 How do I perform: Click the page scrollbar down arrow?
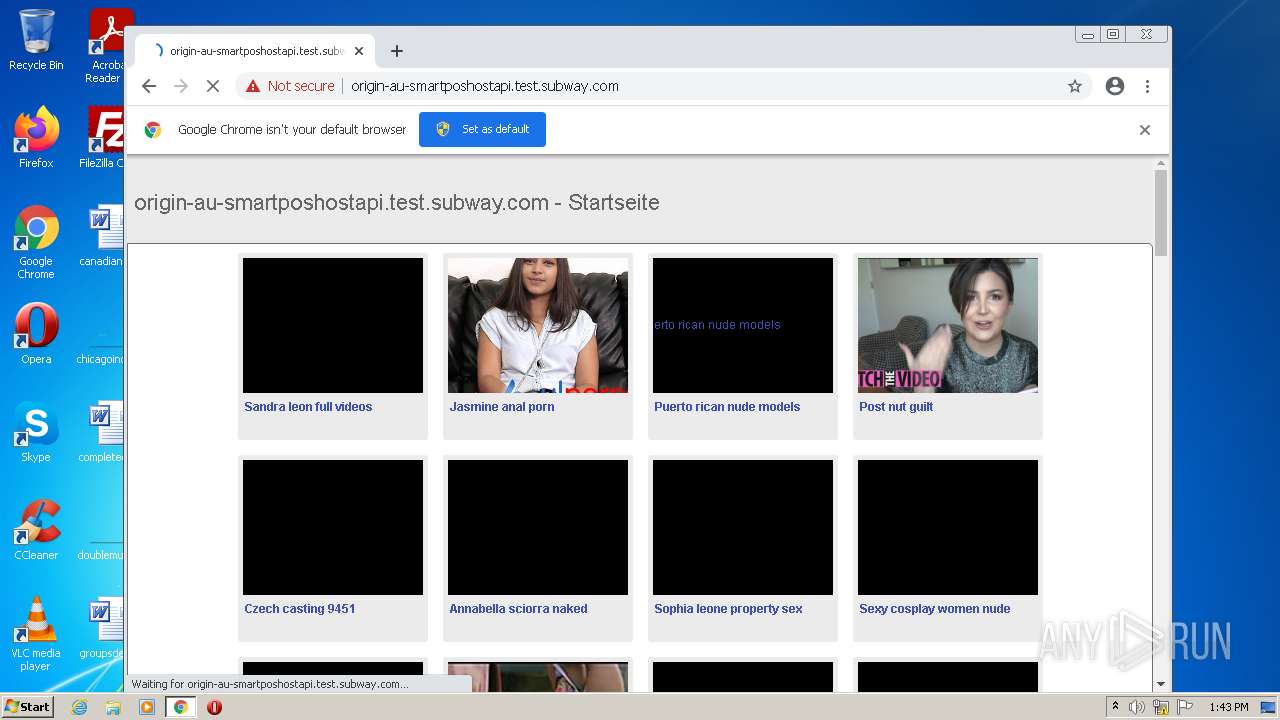(x=1161, y=684)
